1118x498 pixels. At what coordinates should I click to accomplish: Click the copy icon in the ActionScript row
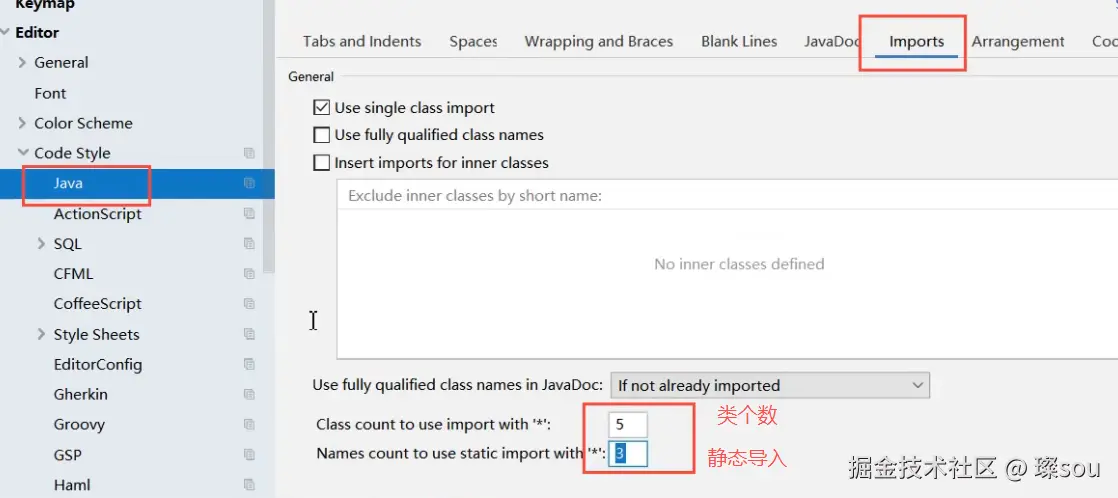249,213
